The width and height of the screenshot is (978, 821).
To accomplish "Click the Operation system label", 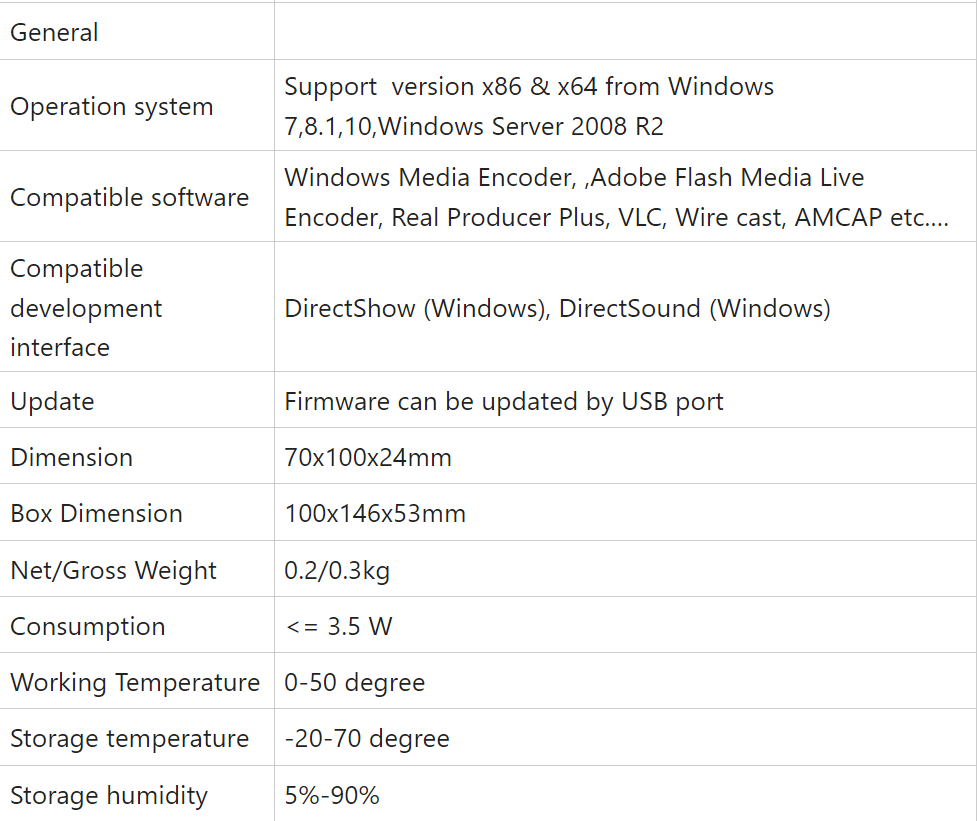I will tap(112, 106).
